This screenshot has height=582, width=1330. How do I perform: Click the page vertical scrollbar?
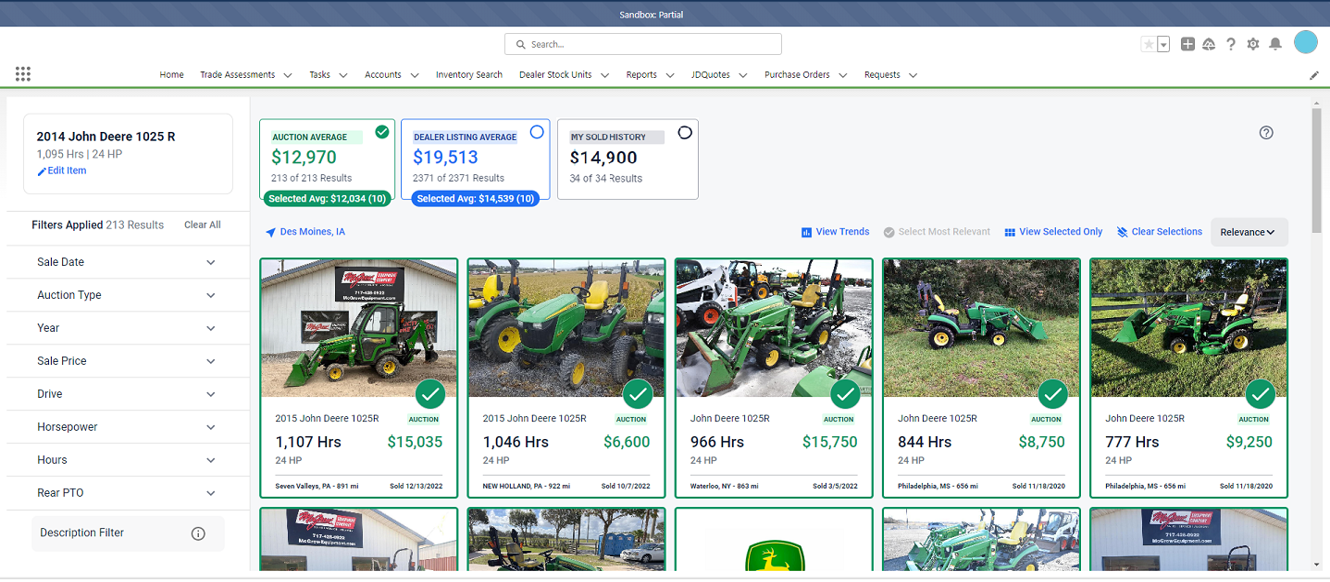[x=1317, y=170]
